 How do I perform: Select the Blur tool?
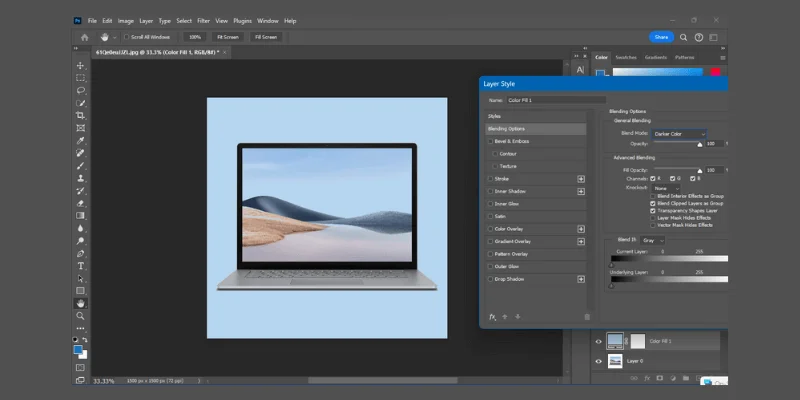click(81, 228)
